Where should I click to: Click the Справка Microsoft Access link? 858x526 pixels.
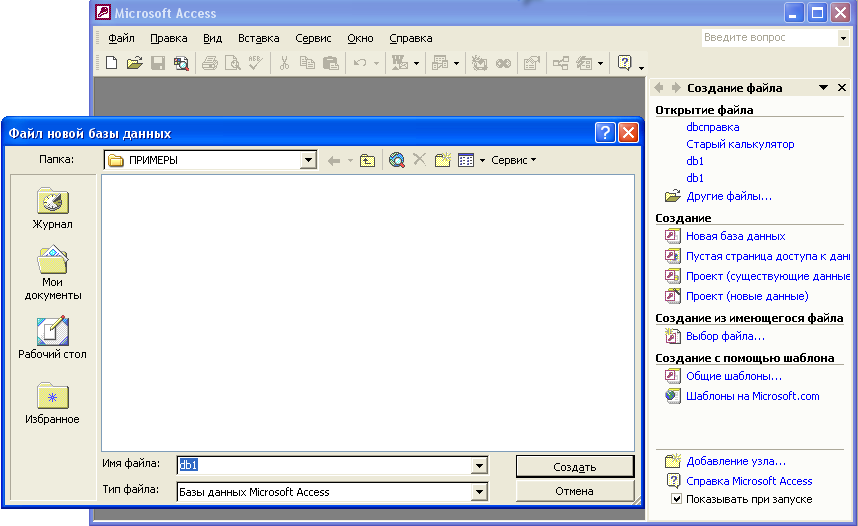pos(749,481)
